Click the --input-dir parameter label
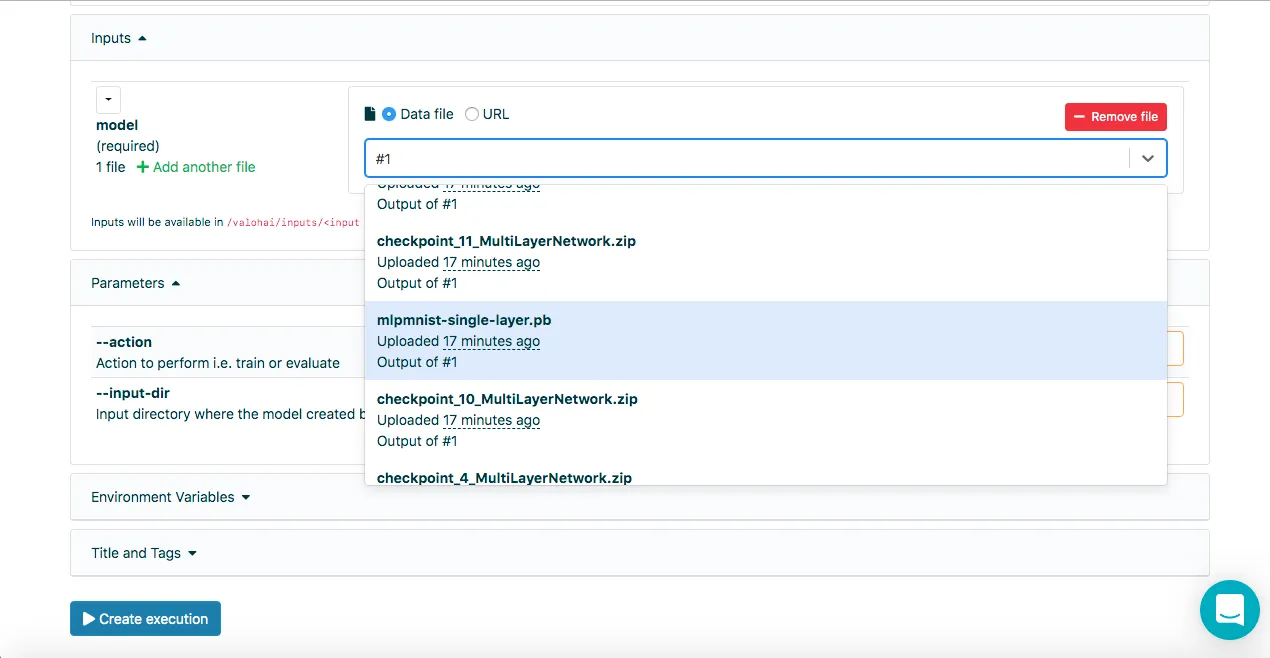This screenshot has width=1270, height=658. click(133, 393)
